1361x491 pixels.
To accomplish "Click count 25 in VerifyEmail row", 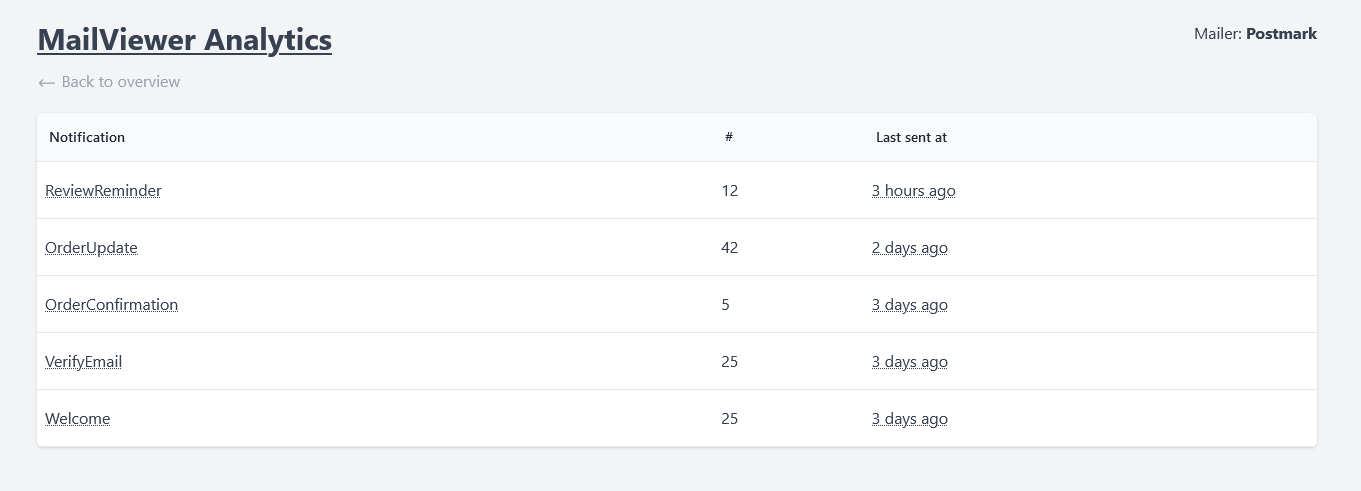I will (x=729, y=361).
